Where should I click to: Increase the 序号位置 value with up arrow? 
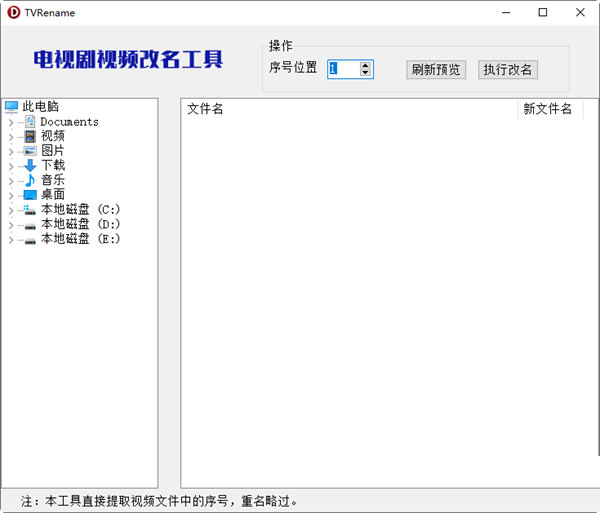(x=365, y=65)
